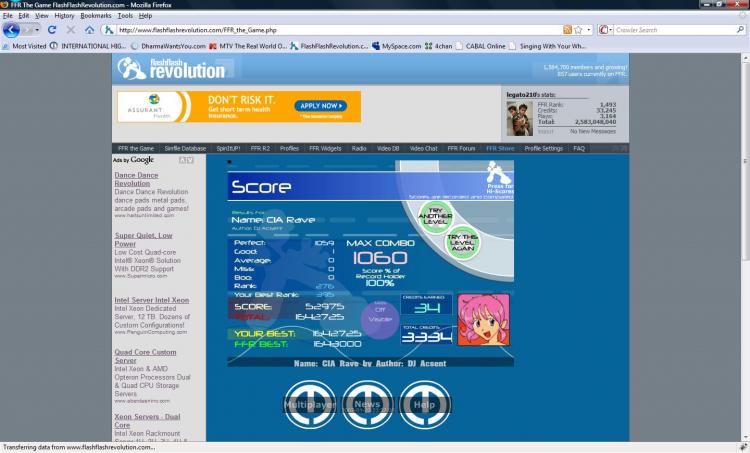Open the View menu
The image size is (750, 453).
42,16
